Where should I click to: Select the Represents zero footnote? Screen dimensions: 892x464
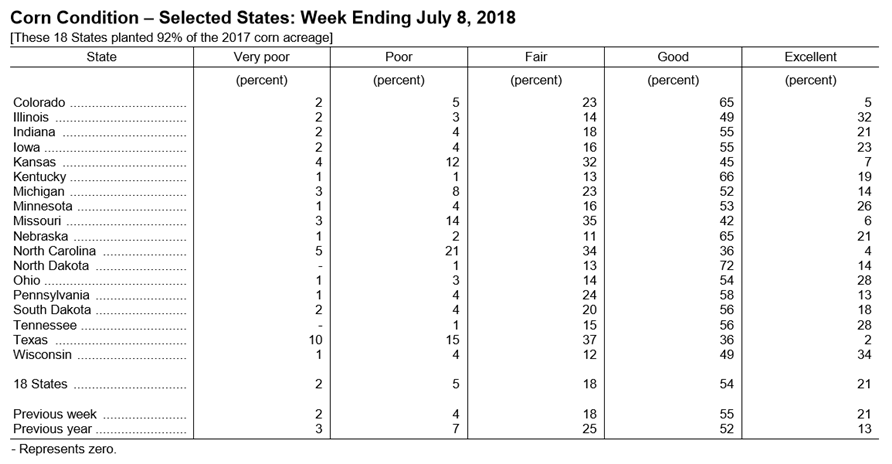(64, 449)
